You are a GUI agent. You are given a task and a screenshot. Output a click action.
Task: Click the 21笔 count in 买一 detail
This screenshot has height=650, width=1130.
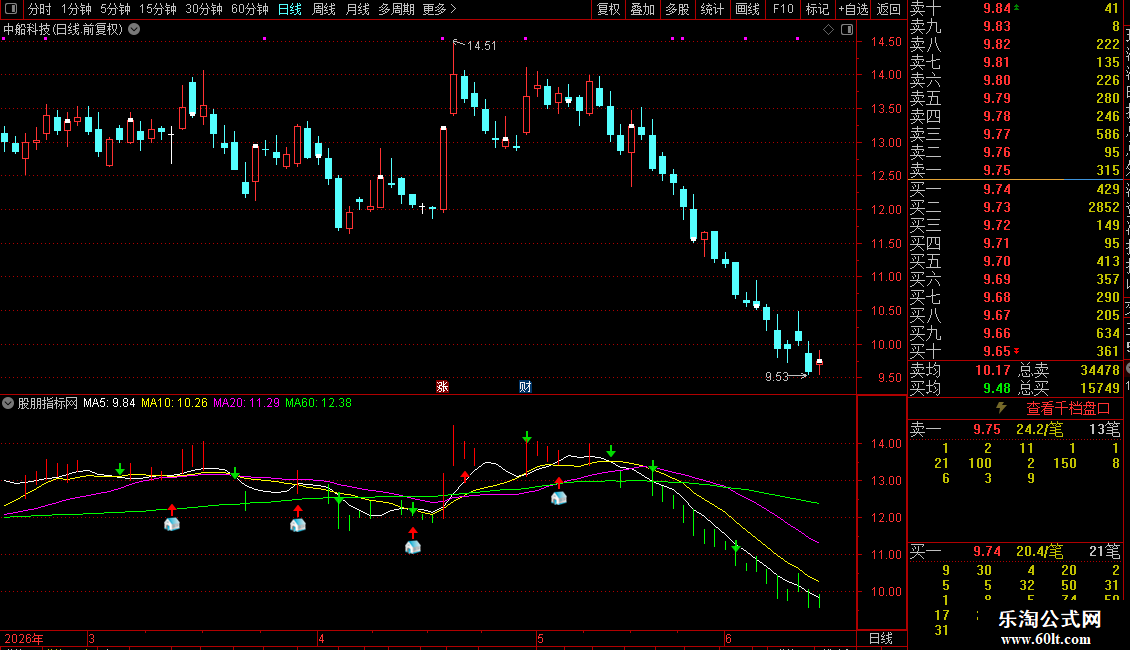(1104, 551)
